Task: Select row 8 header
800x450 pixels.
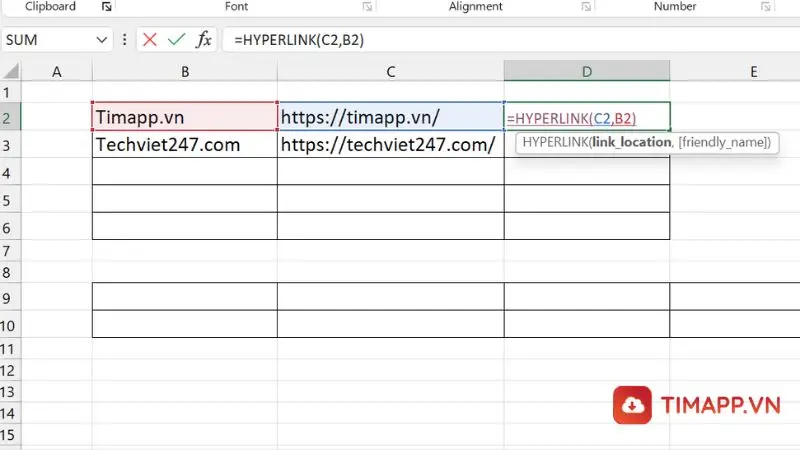Action: coord(10,272)
